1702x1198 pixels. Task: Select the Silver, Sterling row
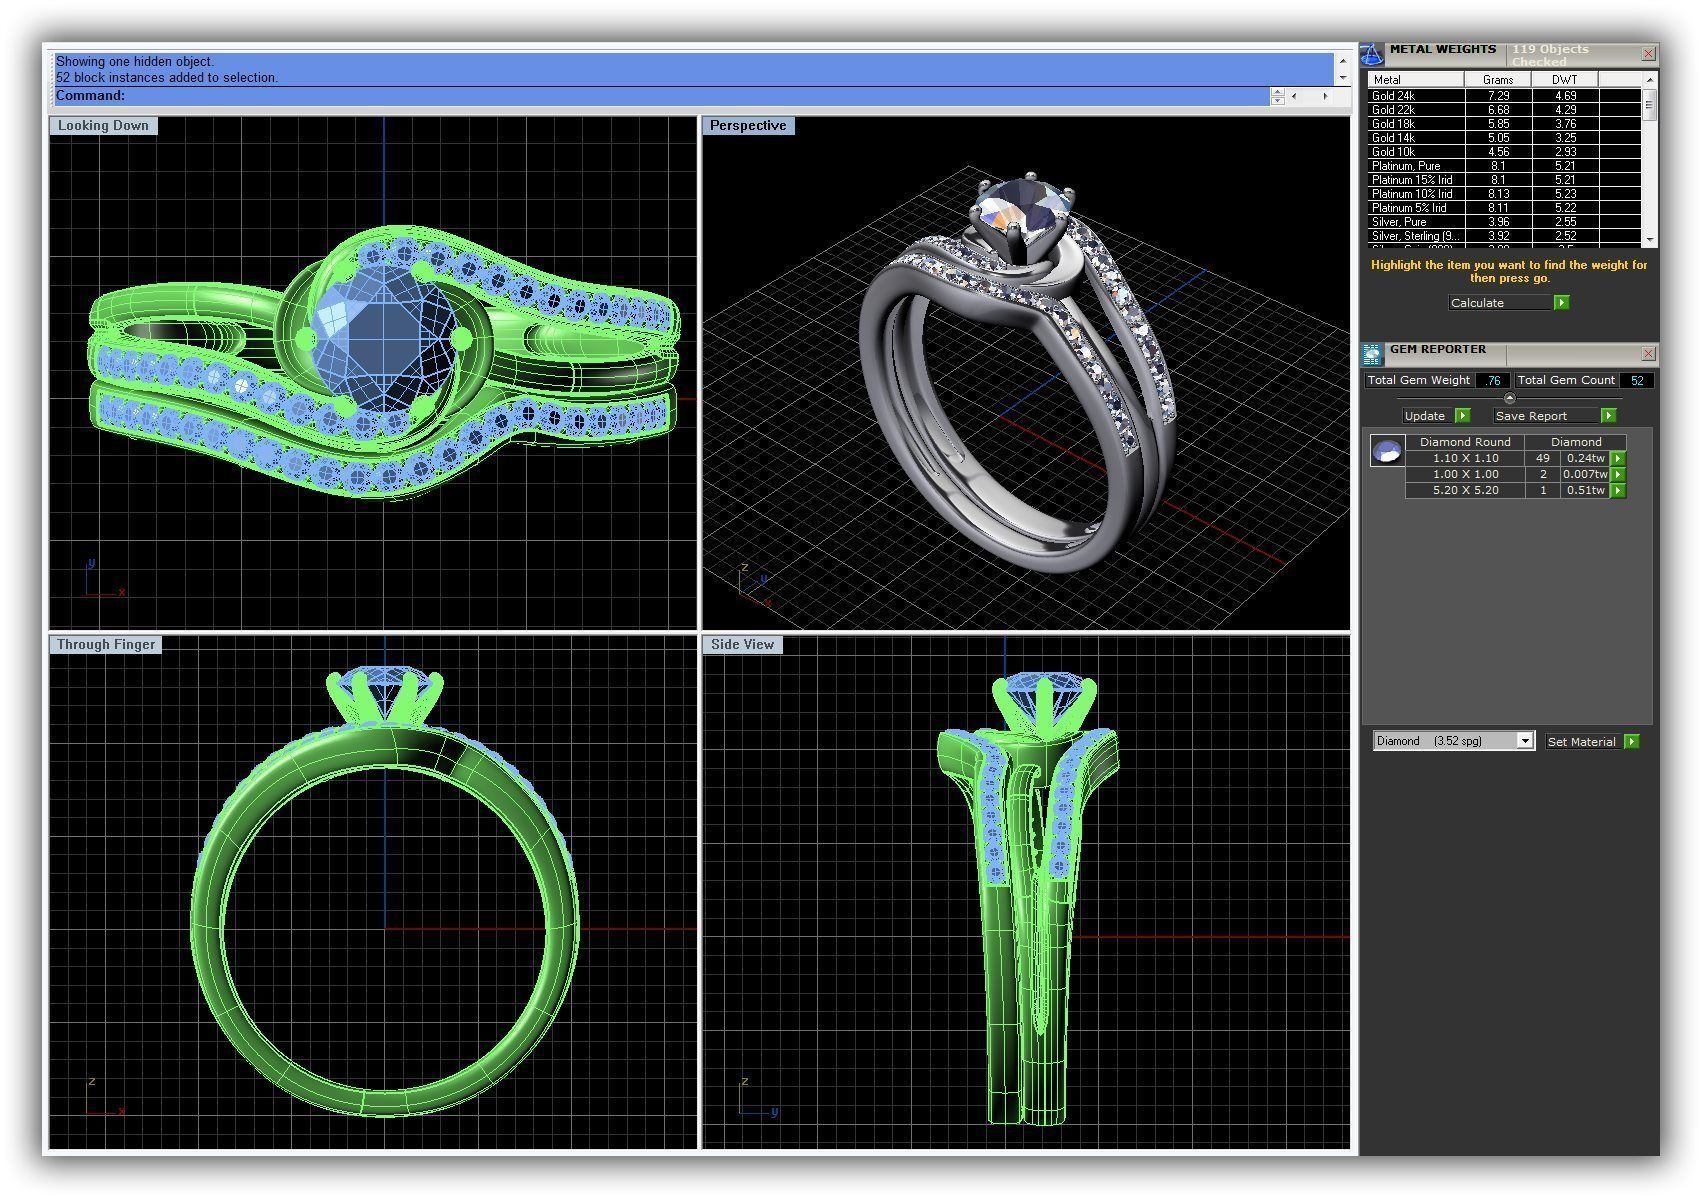pyautogui.click(x=1504, y=236)
